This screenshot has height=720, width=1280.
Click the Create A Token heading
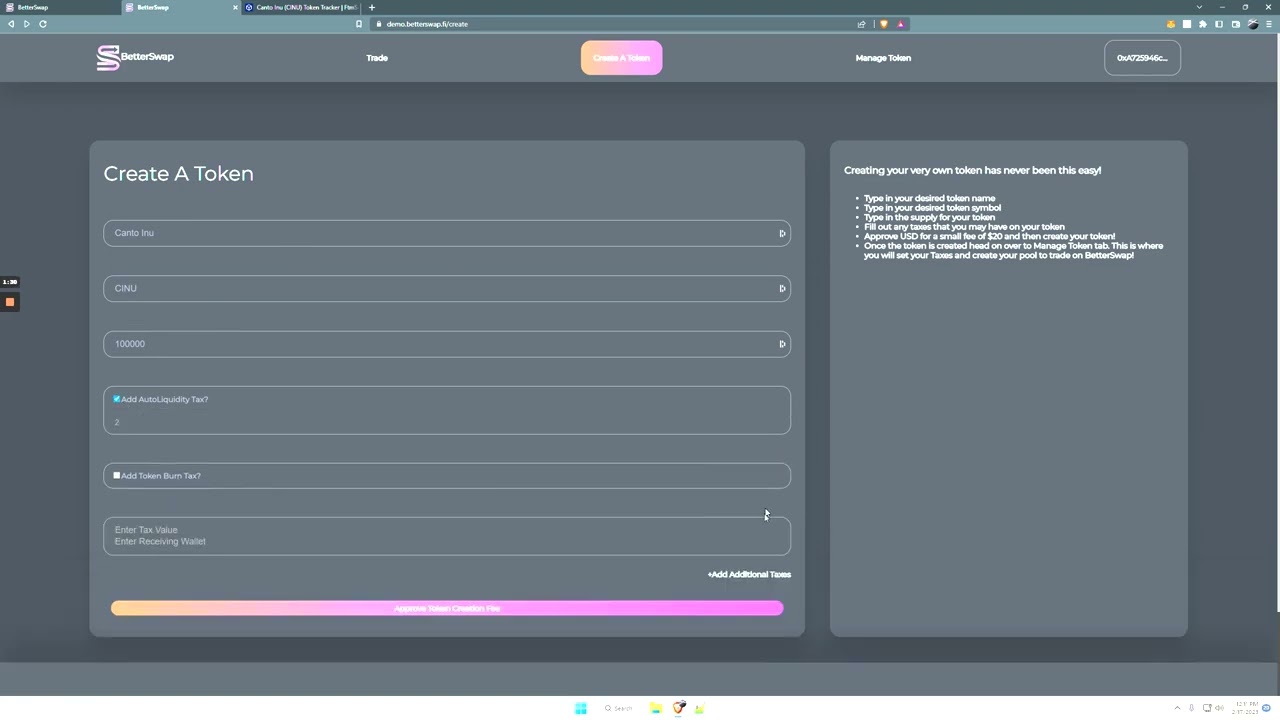tap(178, 174)
